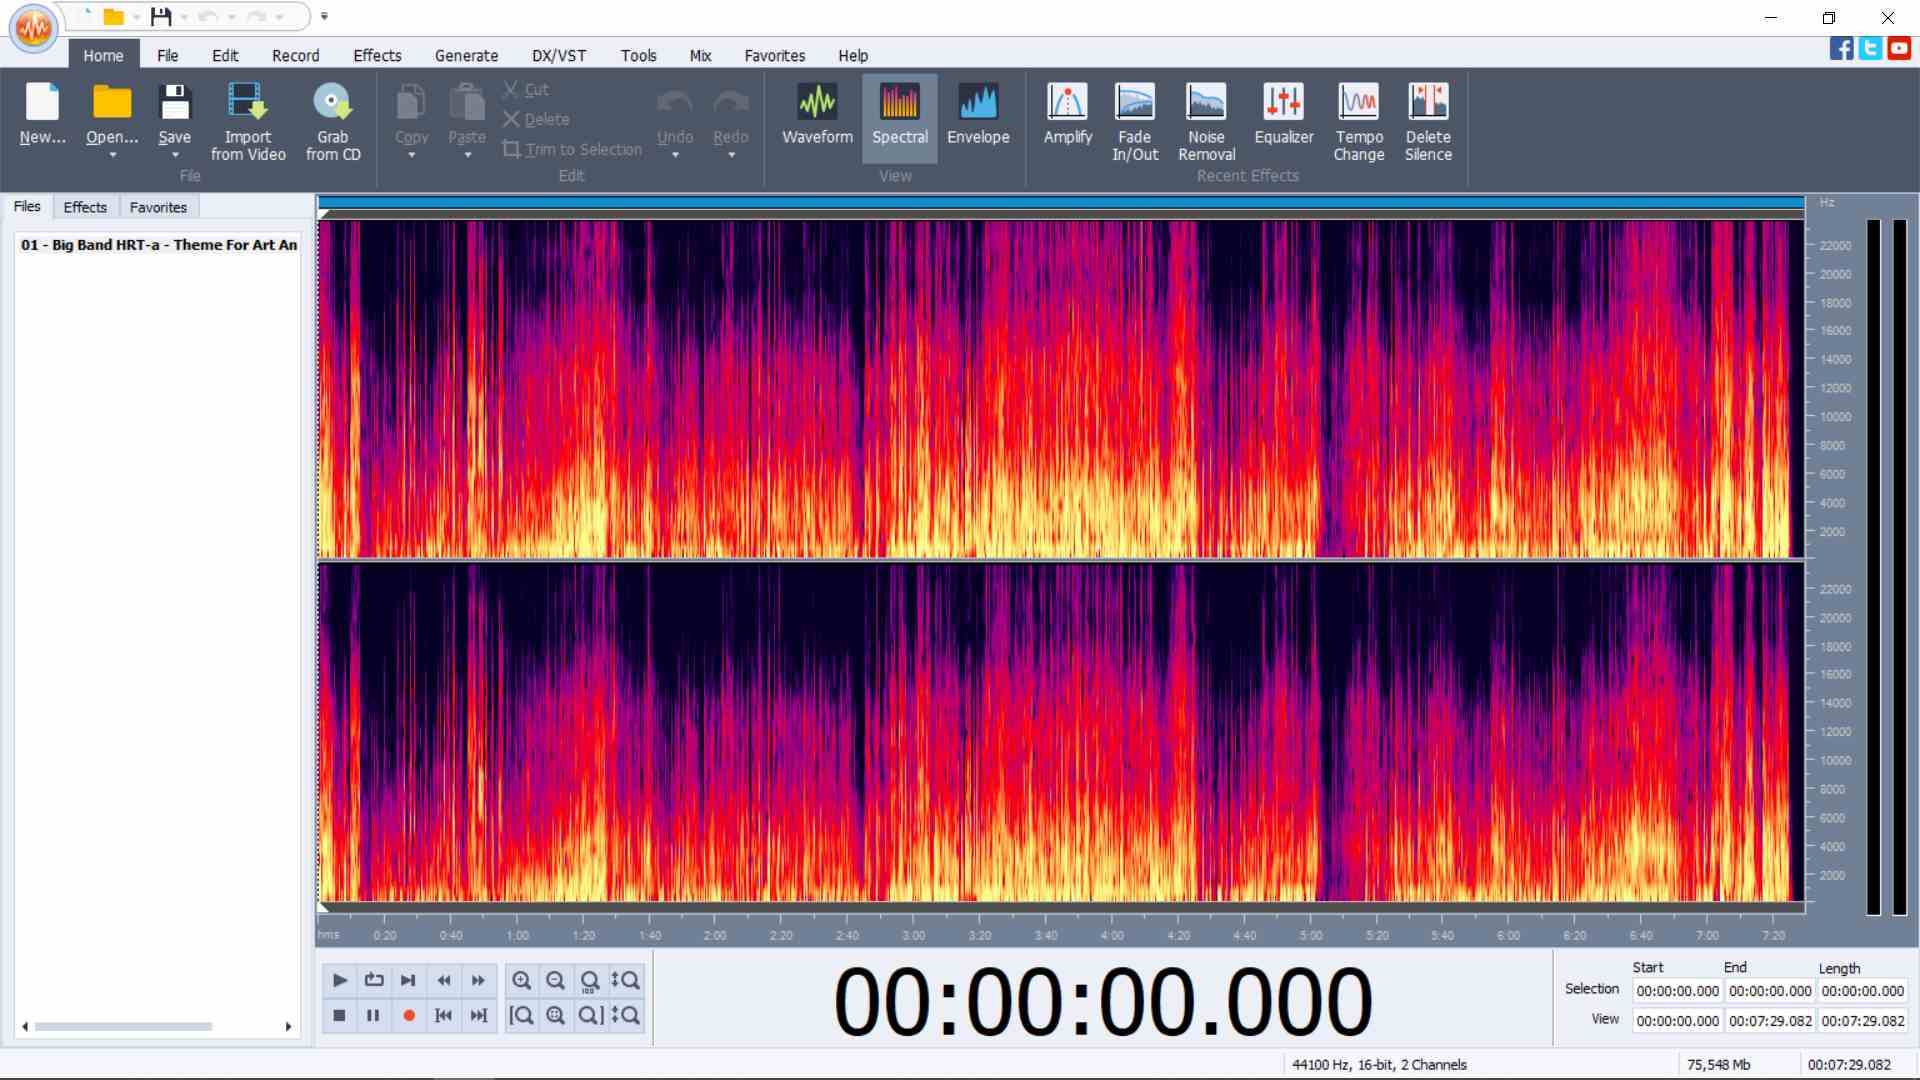
Task: Expand the Save dropdown arrow
Action: click(x=175, y=156)
